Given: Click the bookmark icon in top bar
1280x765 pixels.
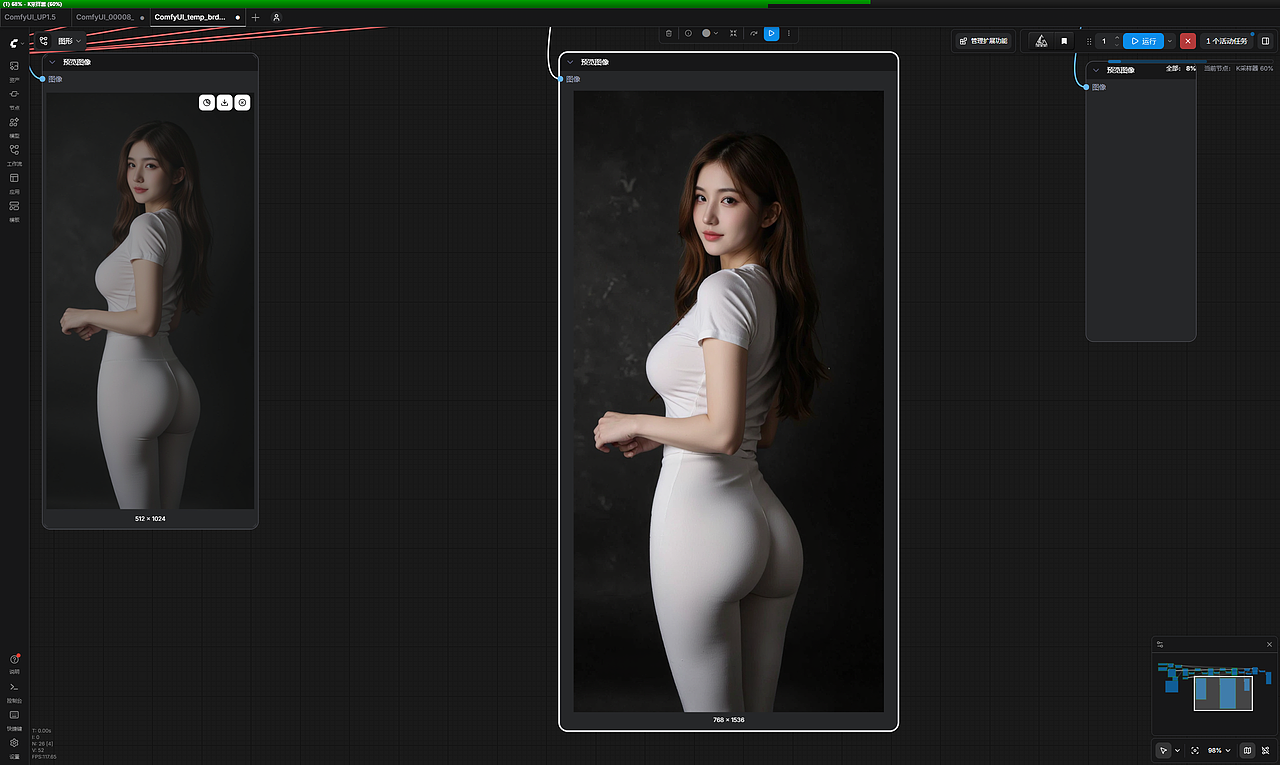Looking at the screenshot, I should coord(1064,41).
